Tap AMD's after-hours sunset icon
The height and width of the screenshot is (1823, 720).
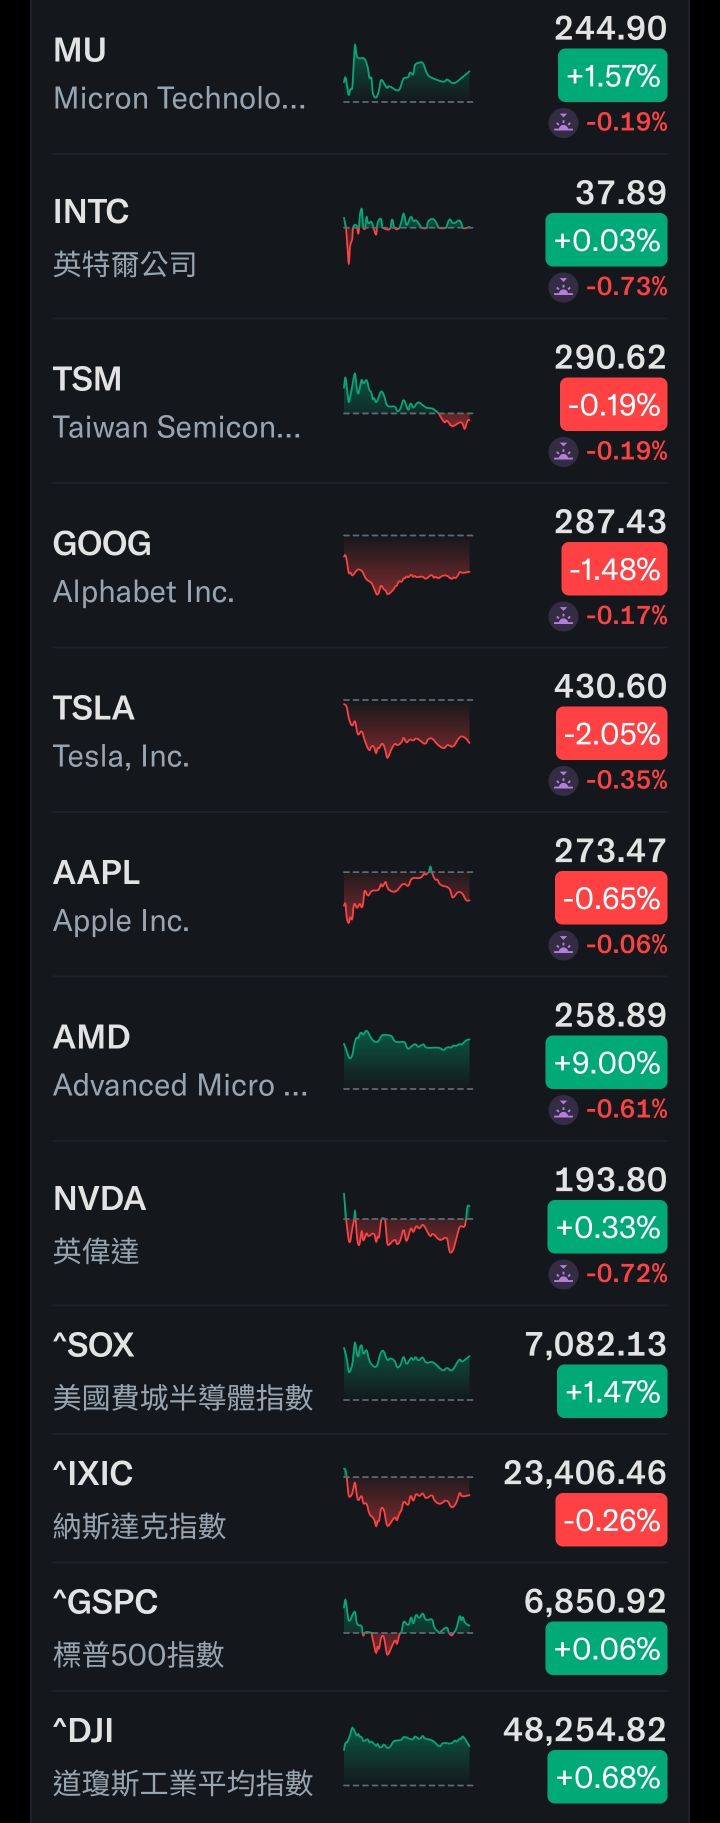click(x=564, y=1109)
